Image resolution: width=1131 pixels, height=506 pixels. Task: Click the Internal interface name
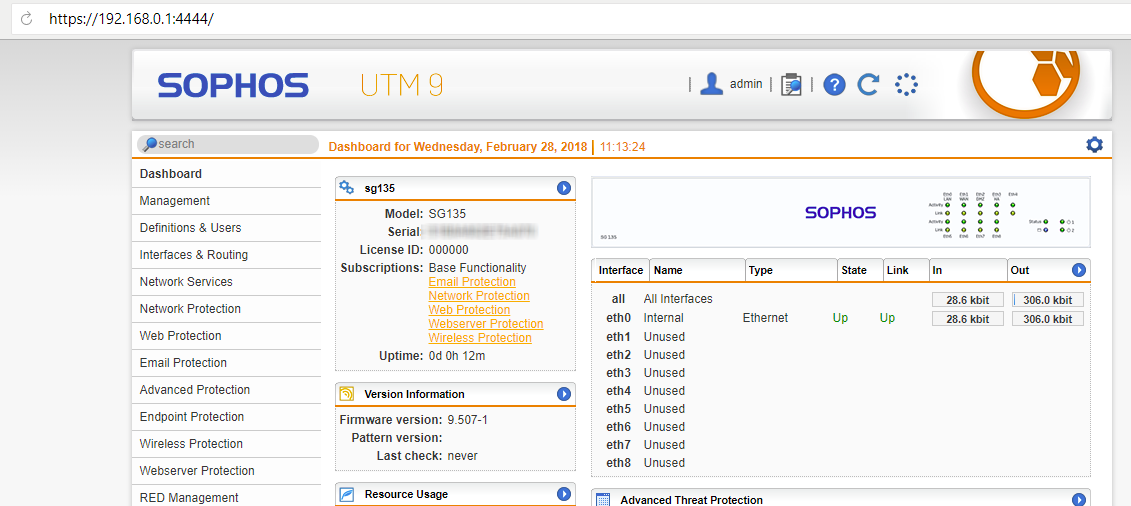click(664, 318)
